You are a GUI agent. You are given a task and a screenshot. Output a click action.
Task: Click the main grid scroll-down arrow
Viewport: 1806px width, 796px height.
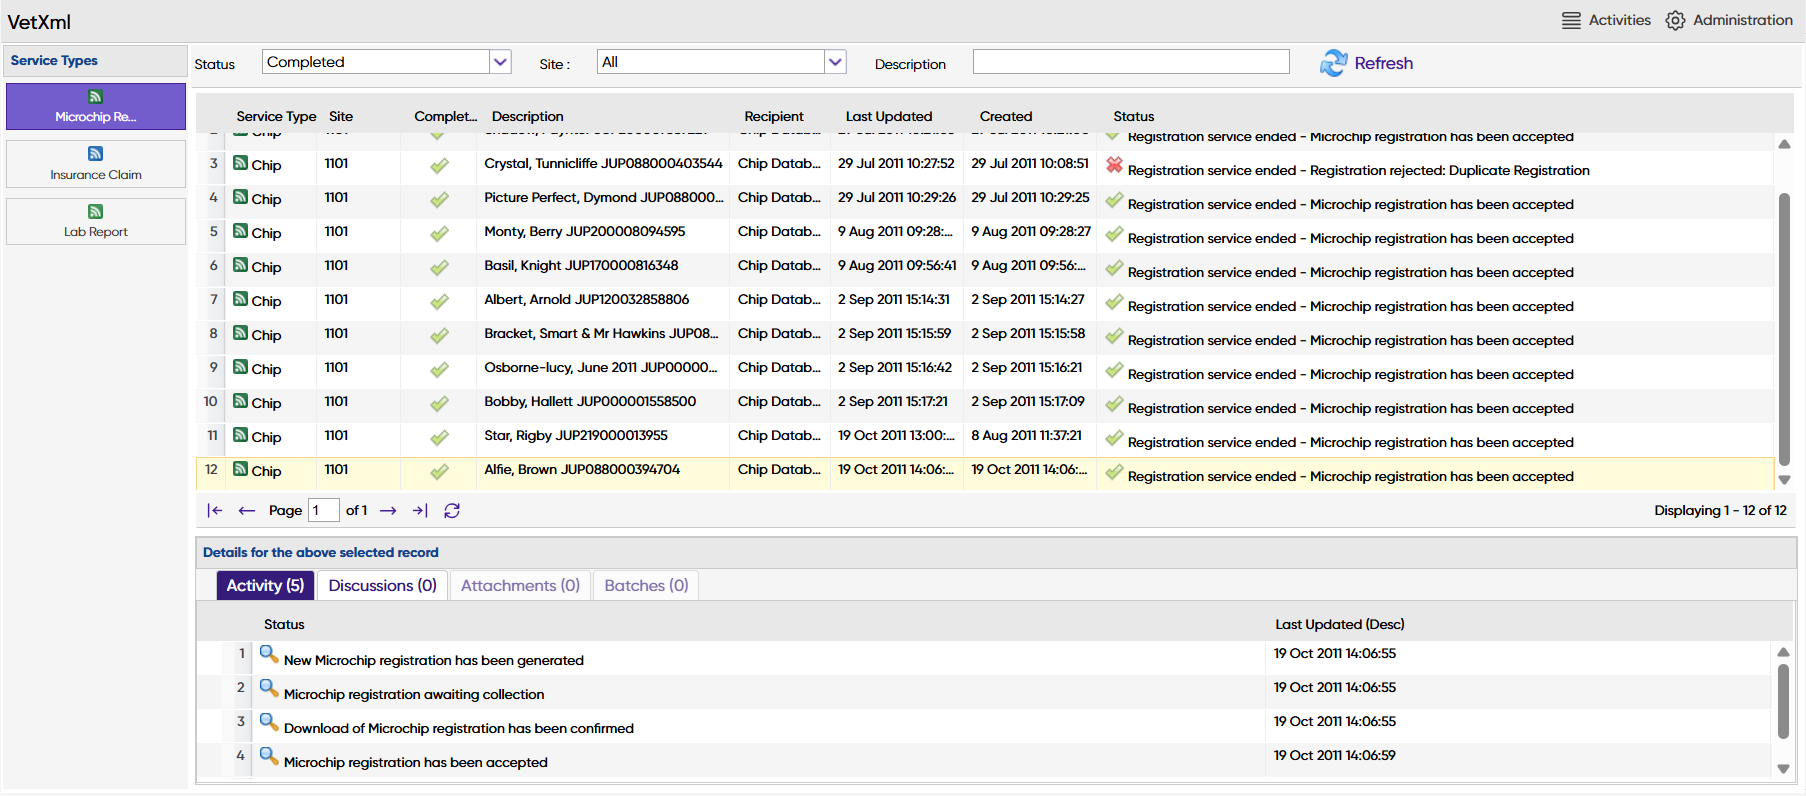[x=1784, y=480]
